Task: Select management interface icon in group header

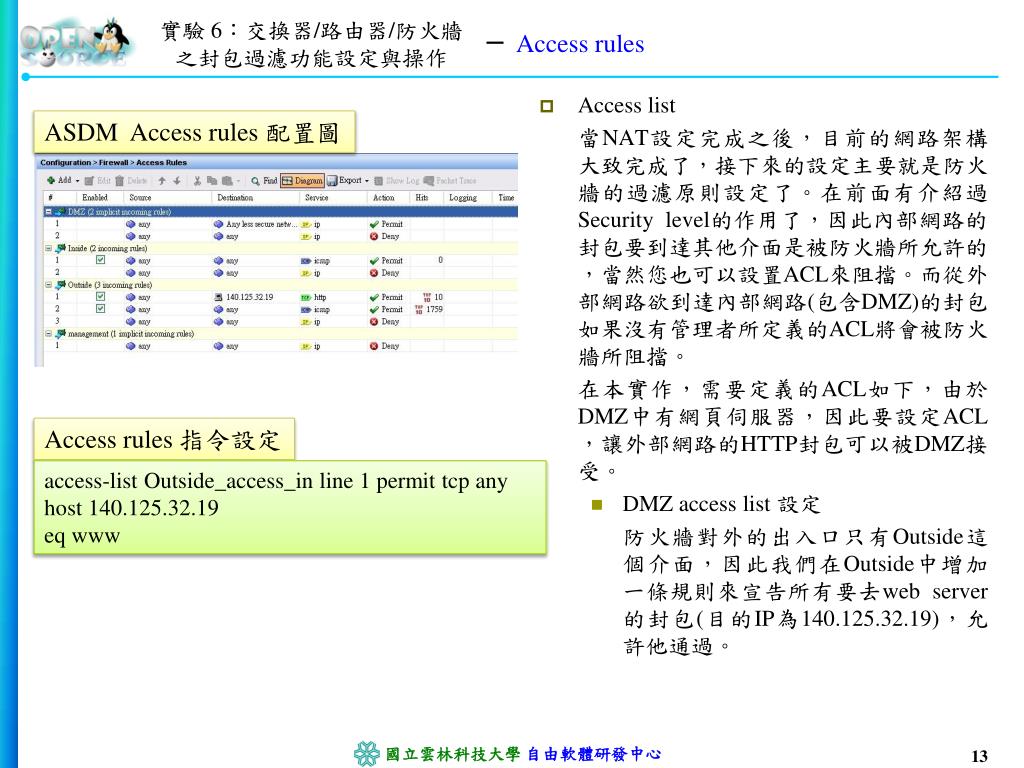Action: pyautogui.click(x=60, y=334)
